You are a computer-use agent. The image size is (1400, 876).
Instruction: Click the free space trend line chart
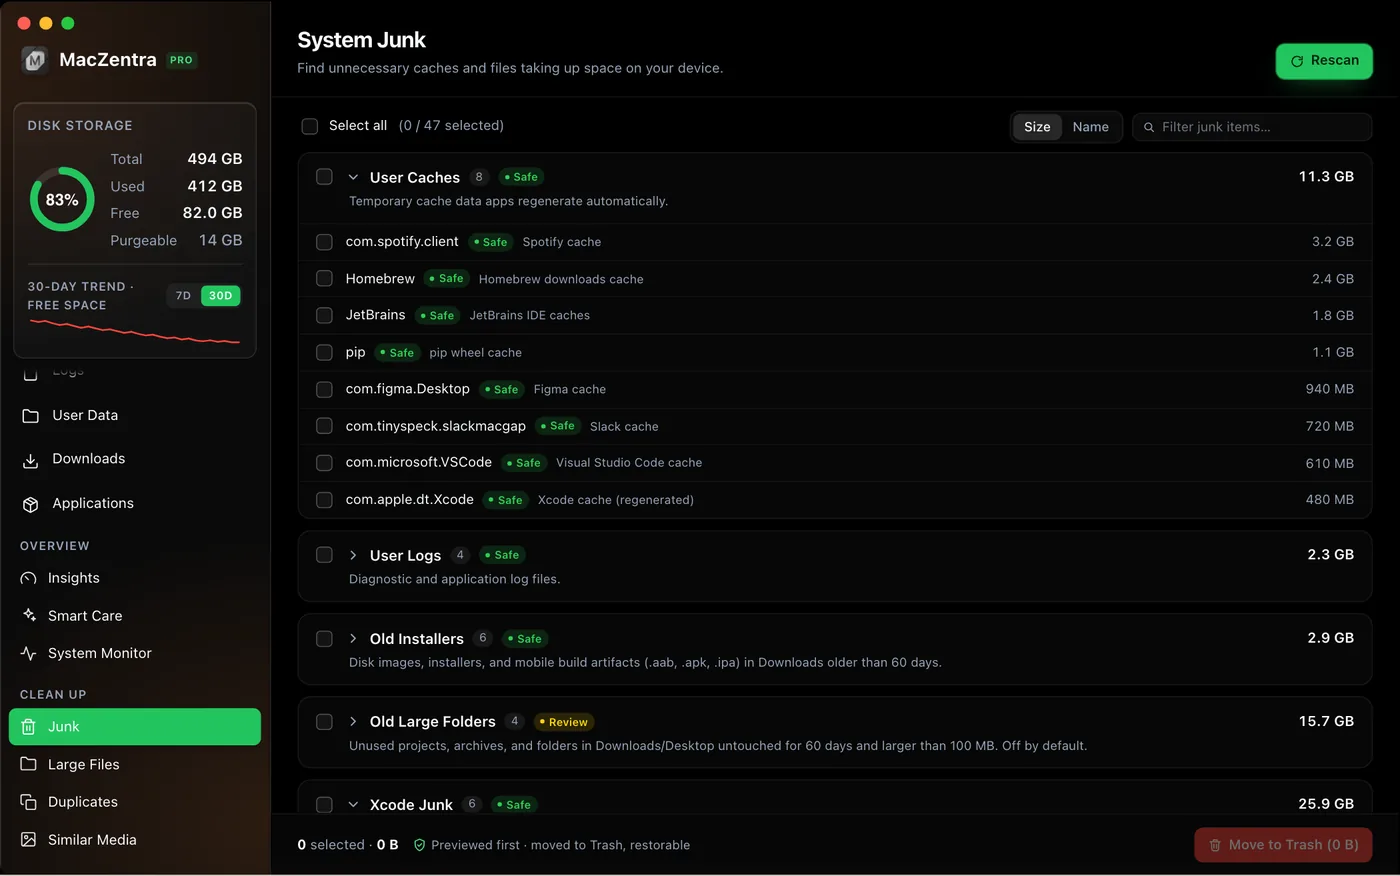point(135,332)
